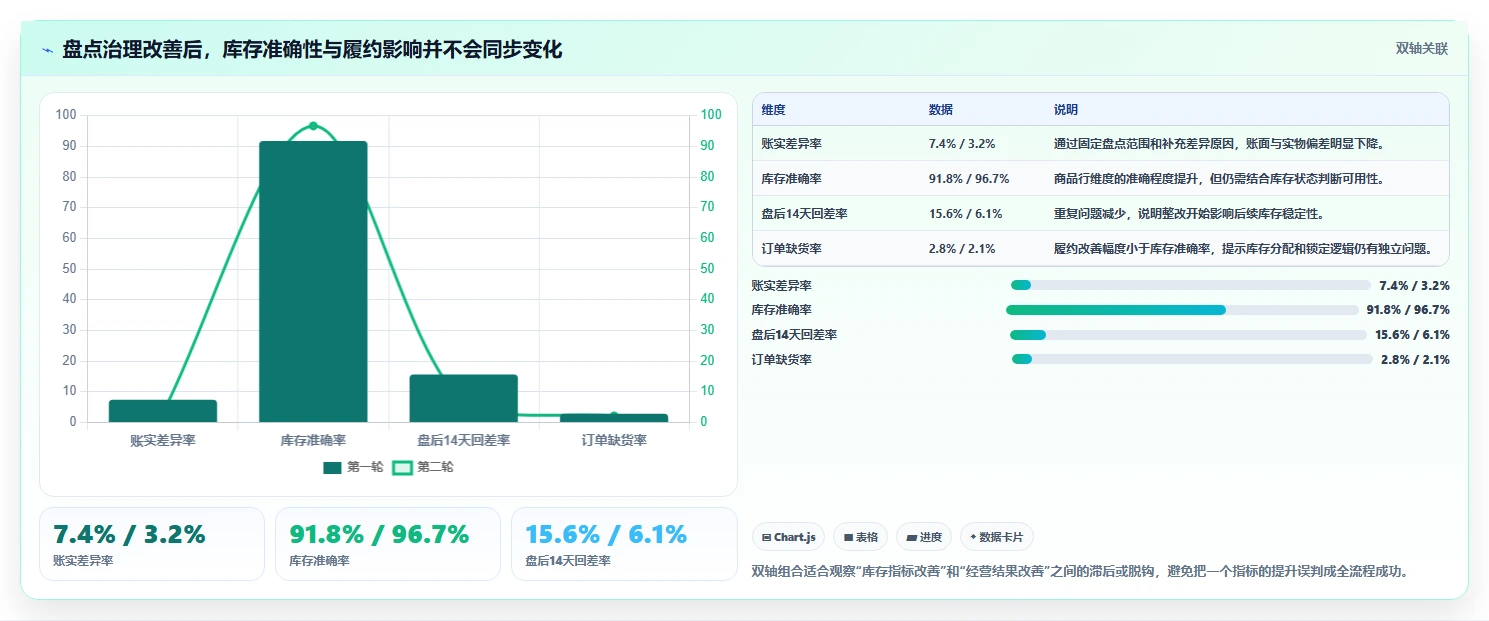The height and width of the screenshot is (621, 1489).
Task: Open the 91.8% / 96.7% data card
Action: coord(388,544)
